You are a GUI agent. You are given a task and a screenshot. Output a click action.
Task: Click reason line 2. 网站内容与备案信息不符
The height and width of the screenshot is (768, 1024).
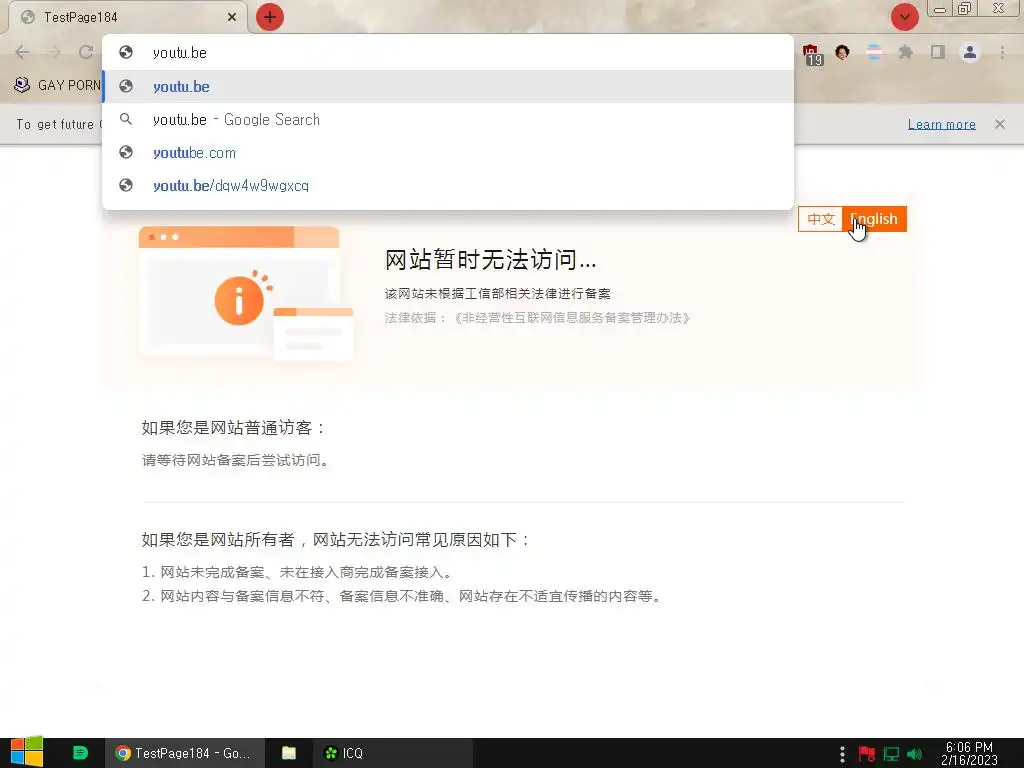pyautogui.click(x=403, y=596)
